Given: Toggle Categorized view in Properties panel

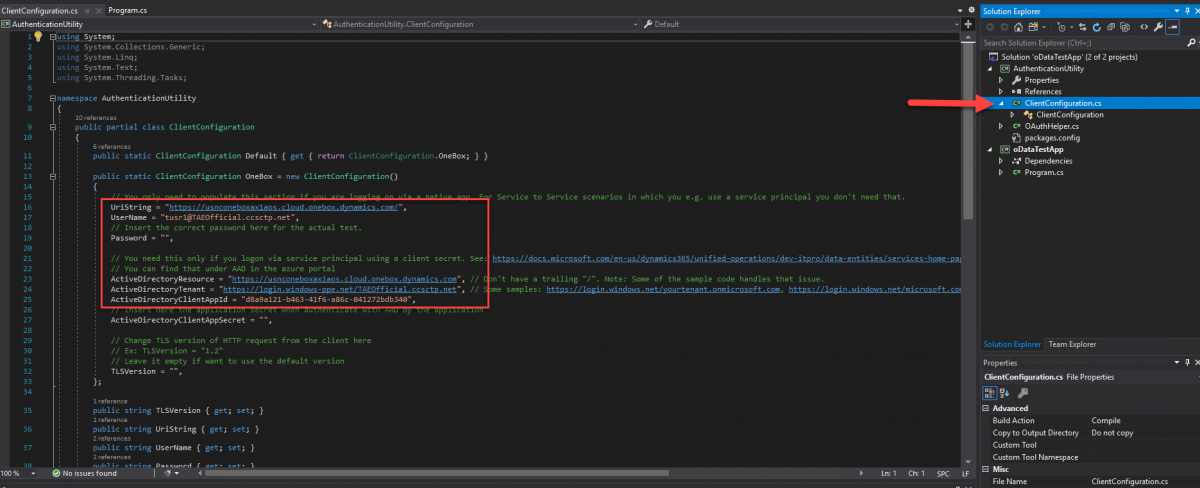Looking at the screenshot, I should coord(989,393).
